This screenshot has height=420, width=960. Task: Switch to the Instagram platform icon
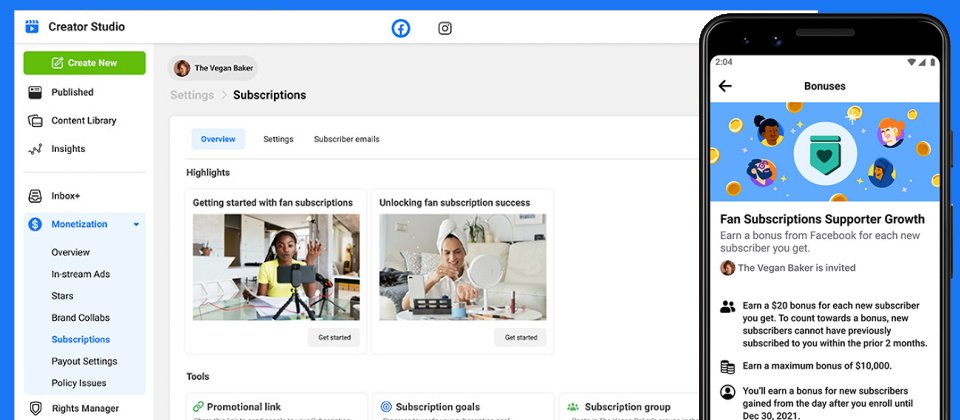[x=445, y=28]
